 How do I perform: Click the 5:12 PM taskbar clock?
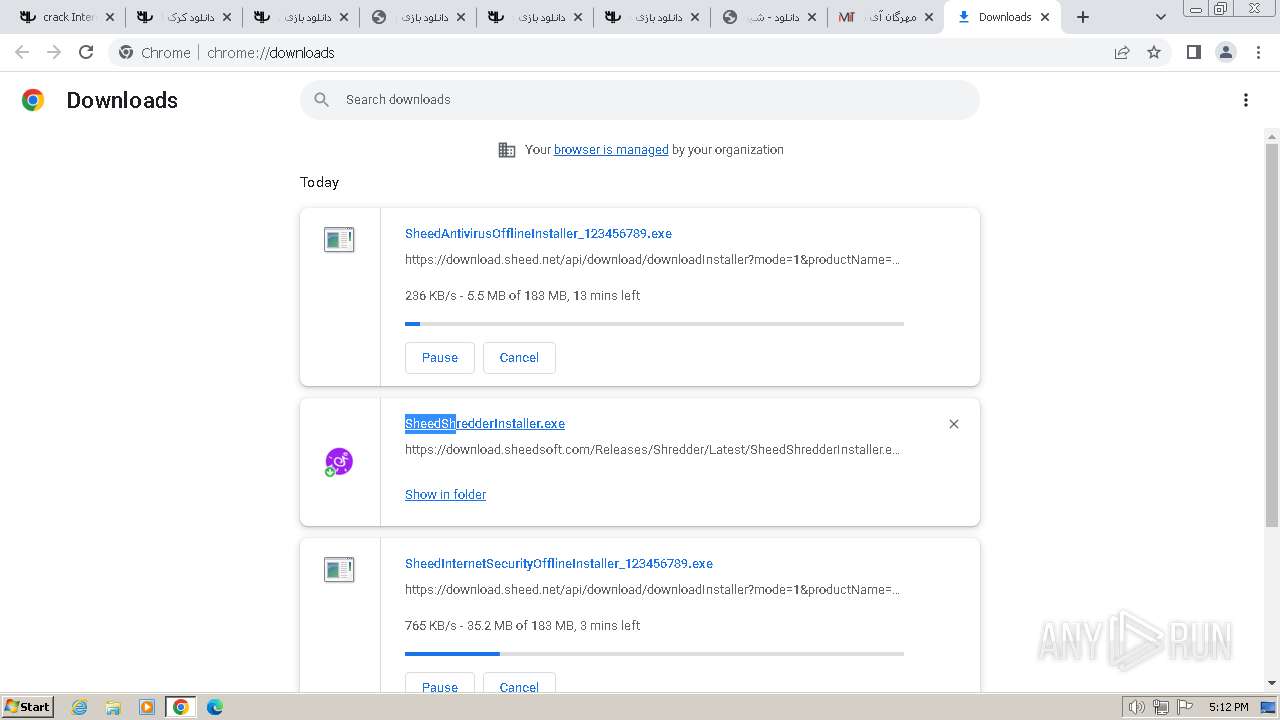tap(1228, 707)
